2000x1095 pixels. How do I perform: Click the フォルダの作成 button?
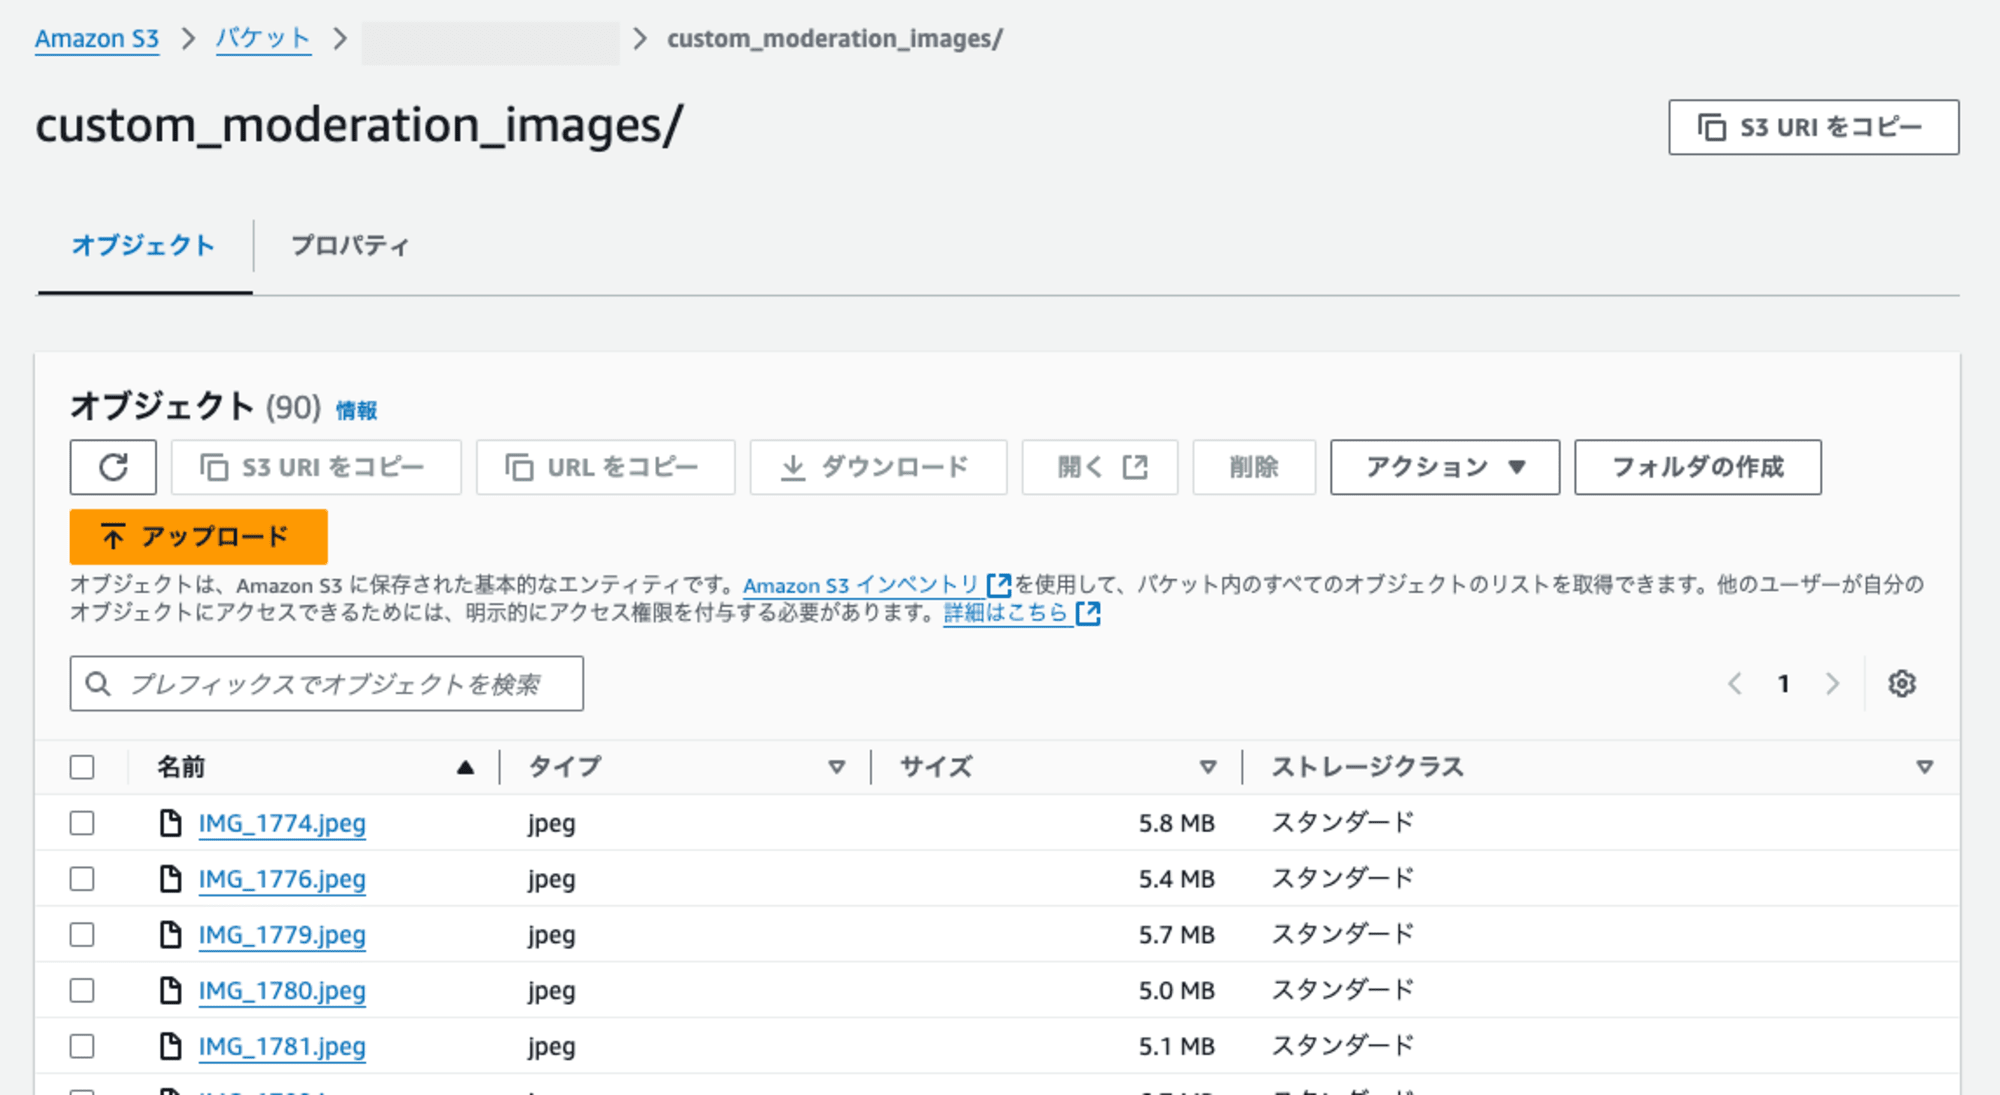(1697, 467)
